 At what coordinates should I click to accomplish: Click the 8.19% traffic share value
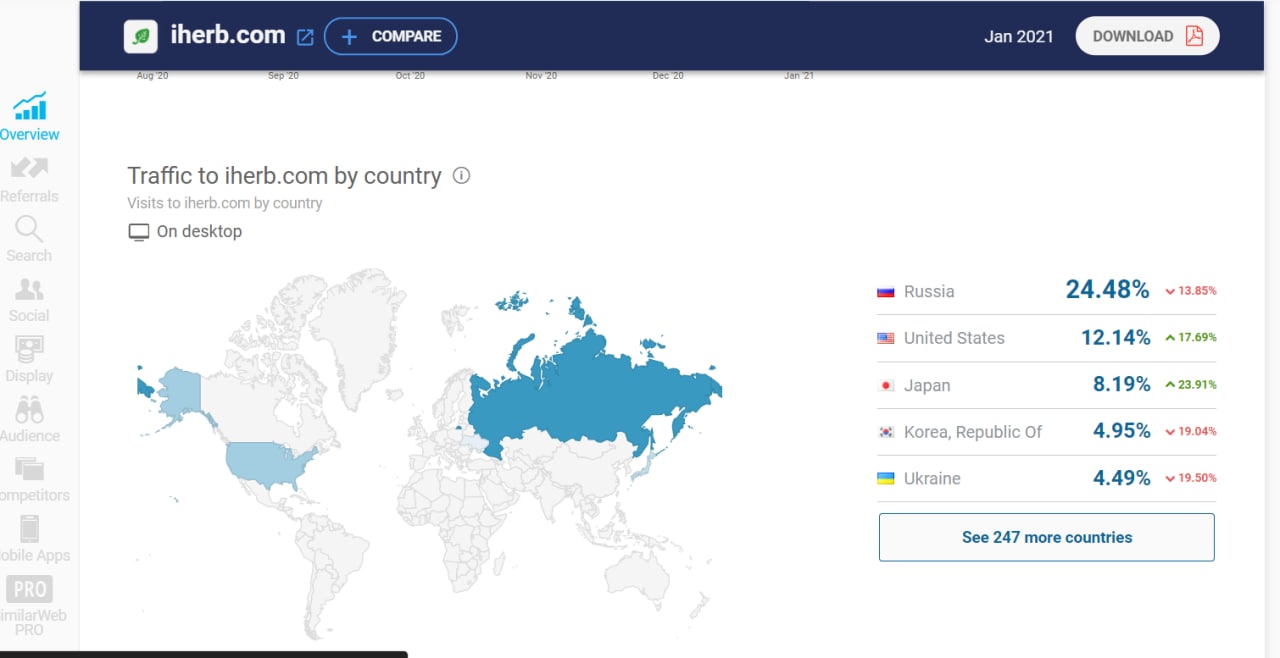coord(1121,384)
